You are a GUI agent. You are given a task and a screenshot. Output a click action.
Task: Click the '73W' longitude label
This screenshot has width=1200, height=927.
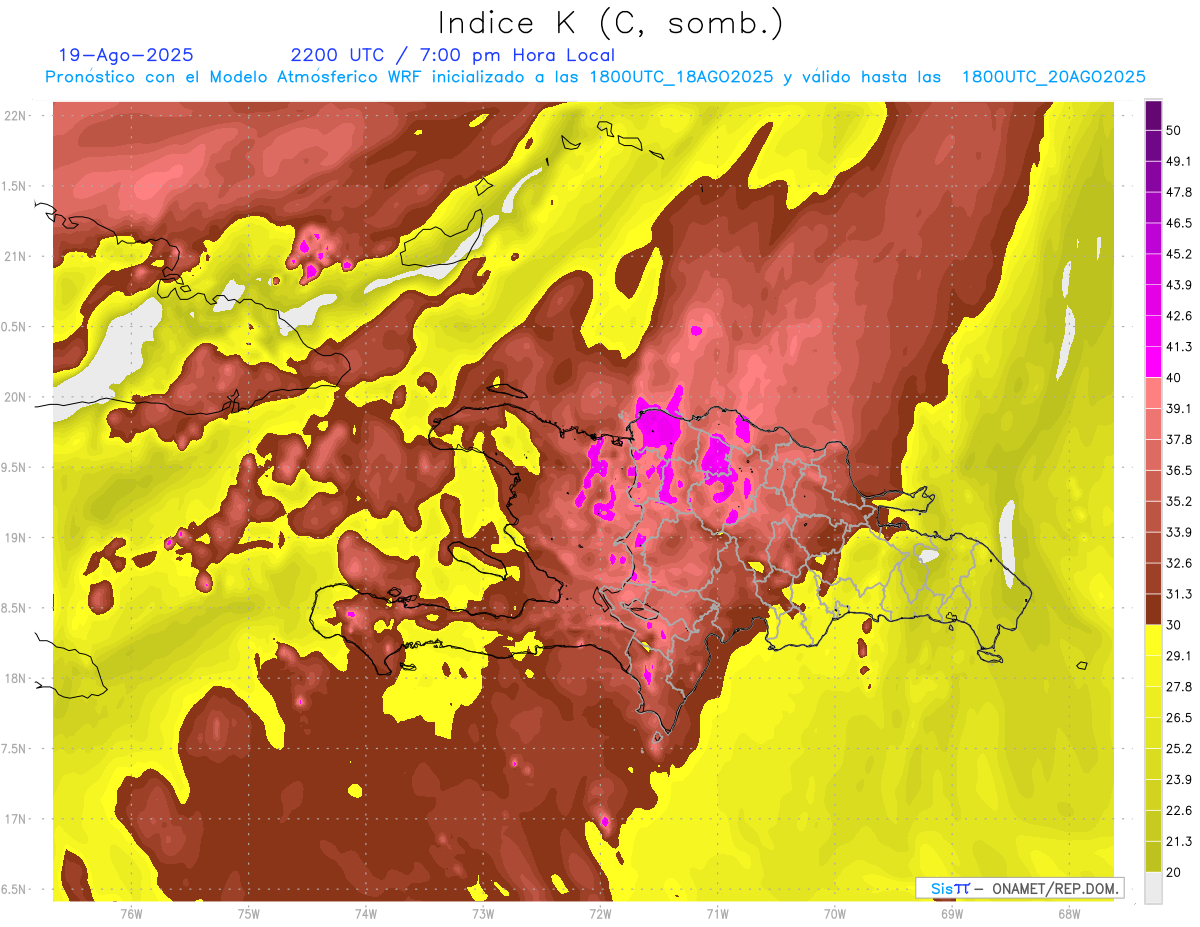coord(483,914)
